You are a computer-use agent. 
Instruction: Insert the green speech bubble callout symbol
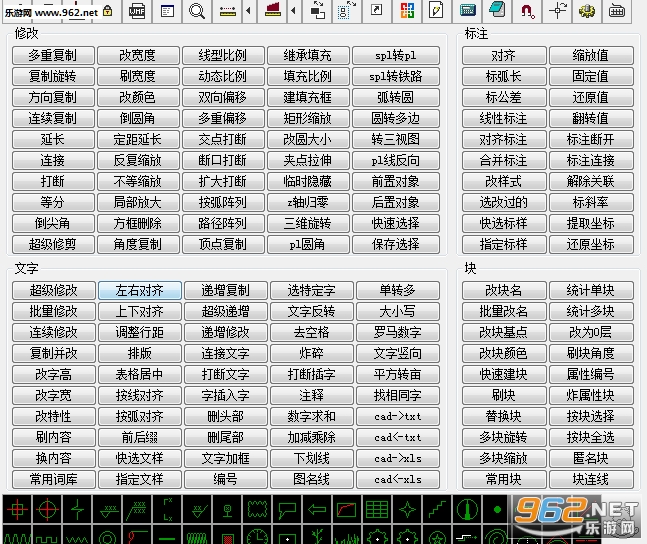287,510
